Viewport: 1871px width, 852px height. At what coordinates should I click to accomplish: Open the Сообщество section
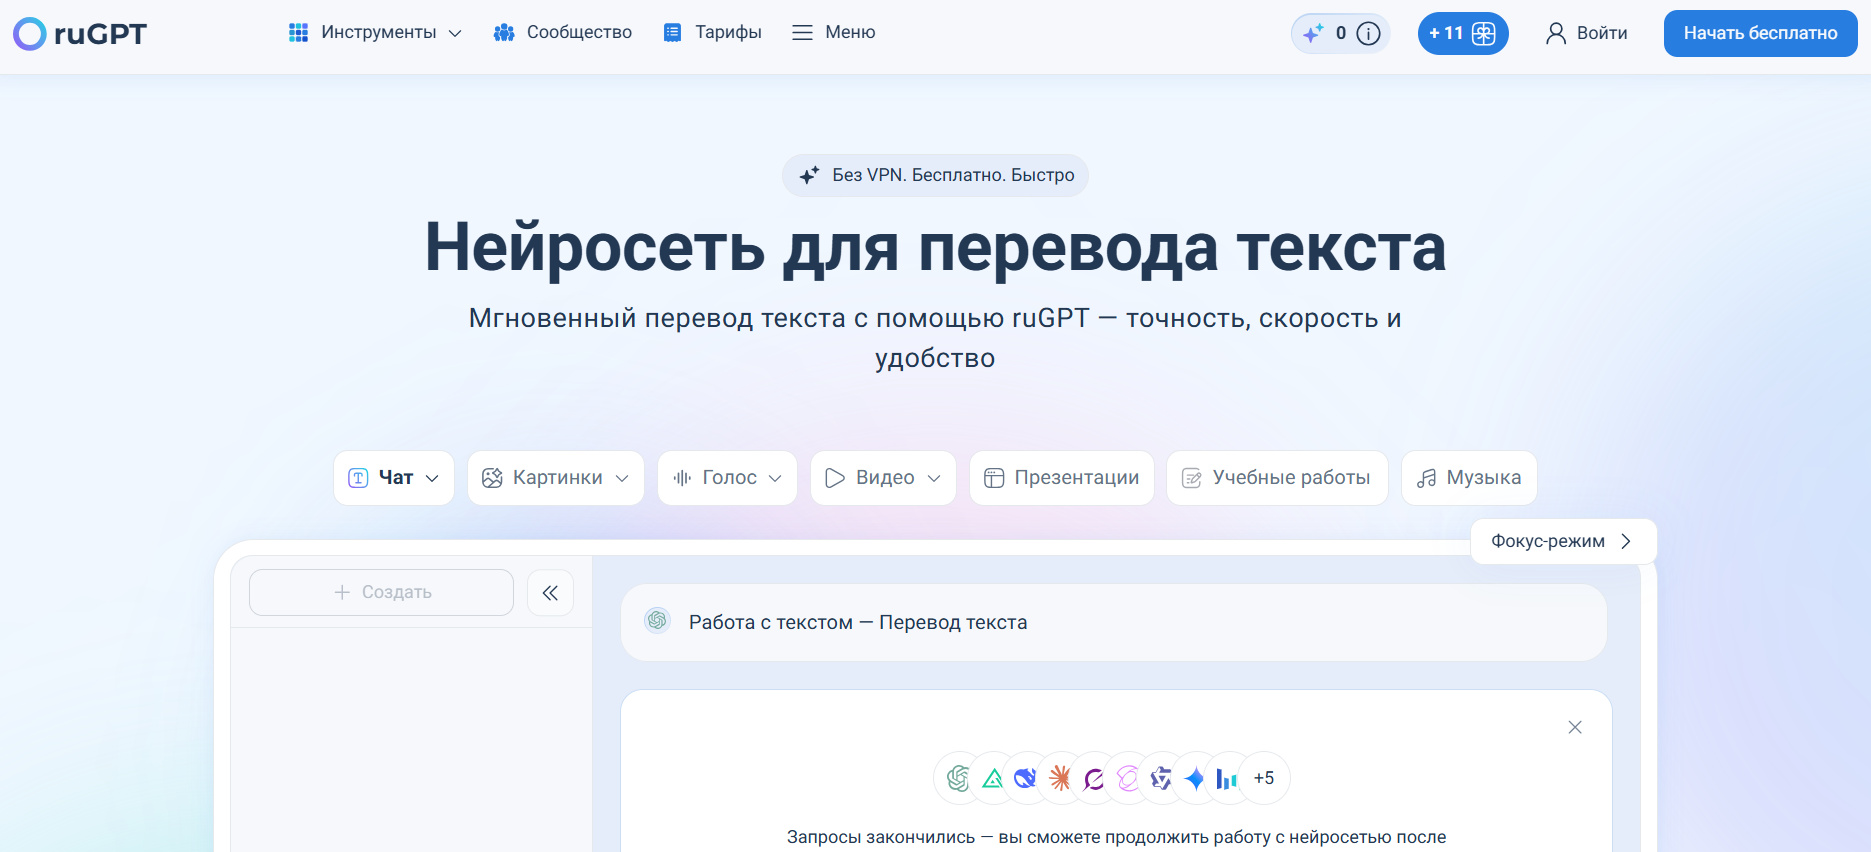click(x=563, y=33)
